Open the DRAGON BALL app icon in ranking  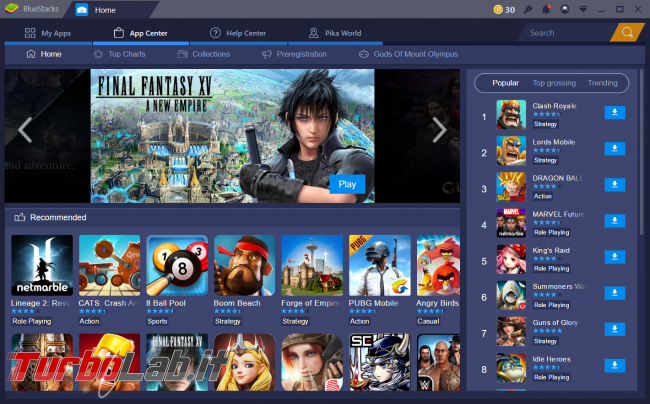click(x=511, y=187)
